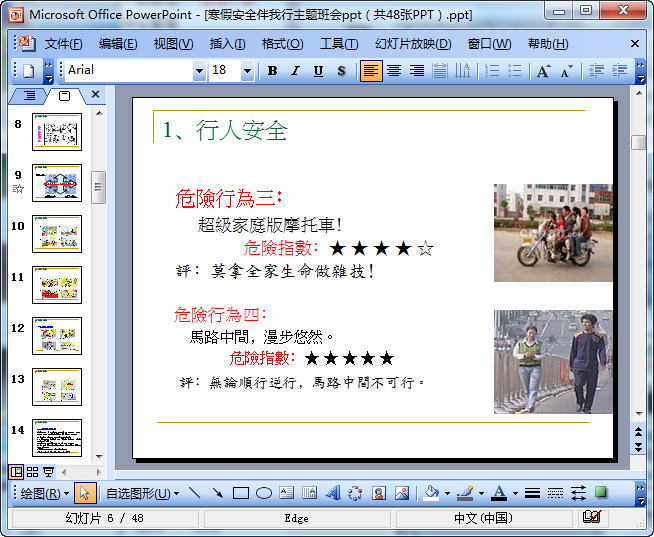Select slide 8 thumbnail

(57, 132)
